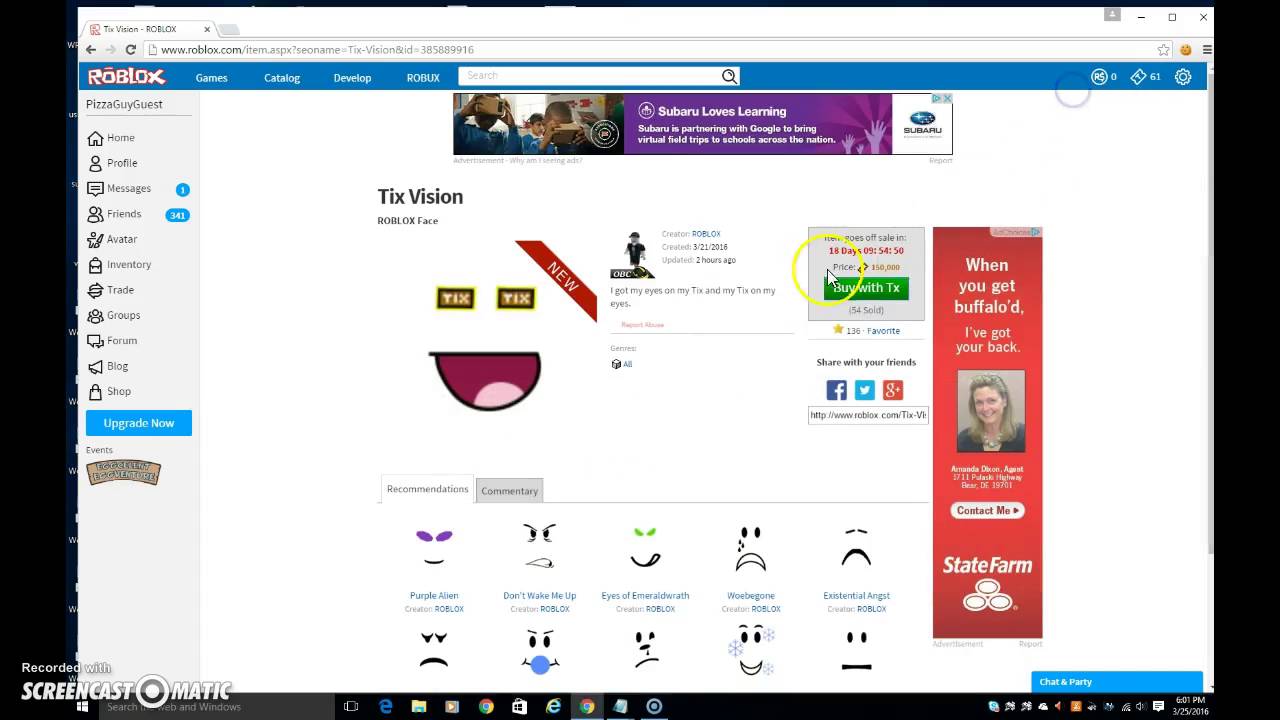Open the Woebegone face link
Screen dimensions: 1280x720
(x=751, y=596)
